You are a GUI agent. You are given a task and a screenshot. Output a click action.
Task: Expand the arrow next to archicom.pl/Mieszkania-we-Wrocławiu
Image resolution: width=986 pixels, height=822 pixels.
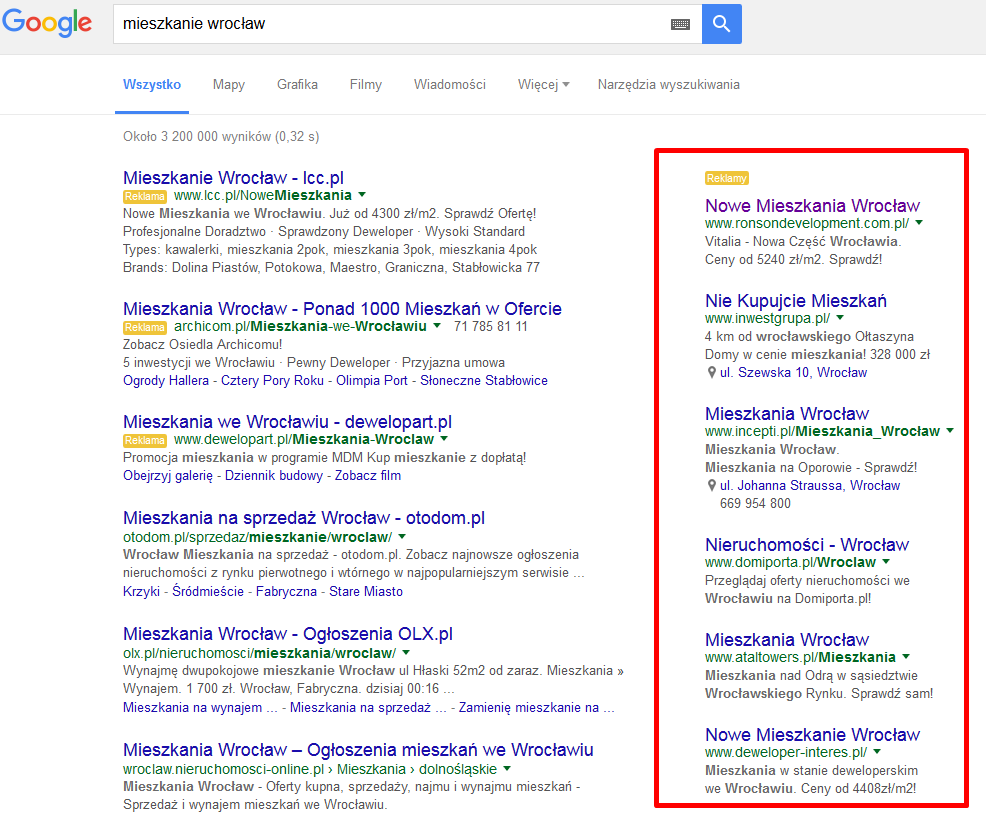point(437,326)
